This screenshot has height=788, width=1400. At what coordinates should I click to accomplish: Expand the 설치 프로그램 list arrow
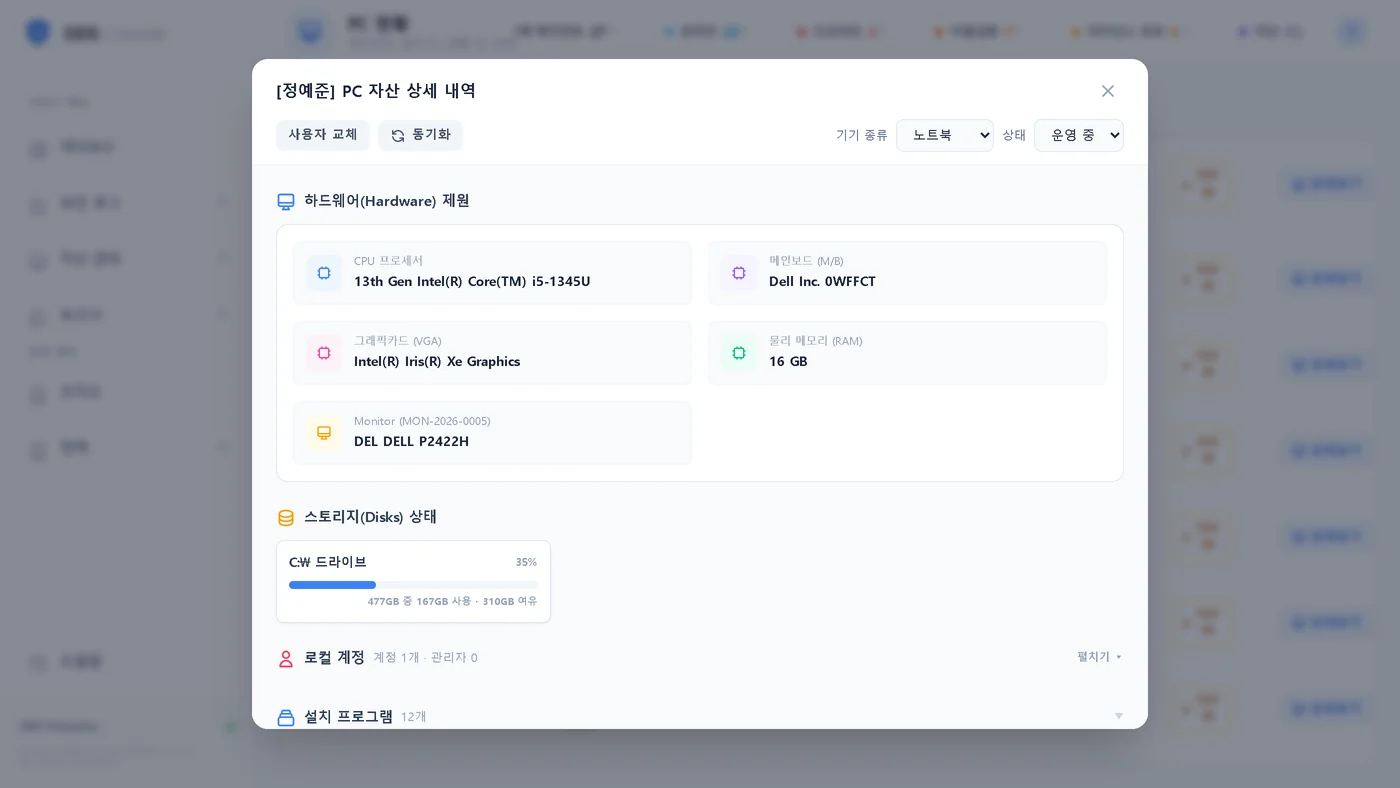click(x=1119, y=716)
